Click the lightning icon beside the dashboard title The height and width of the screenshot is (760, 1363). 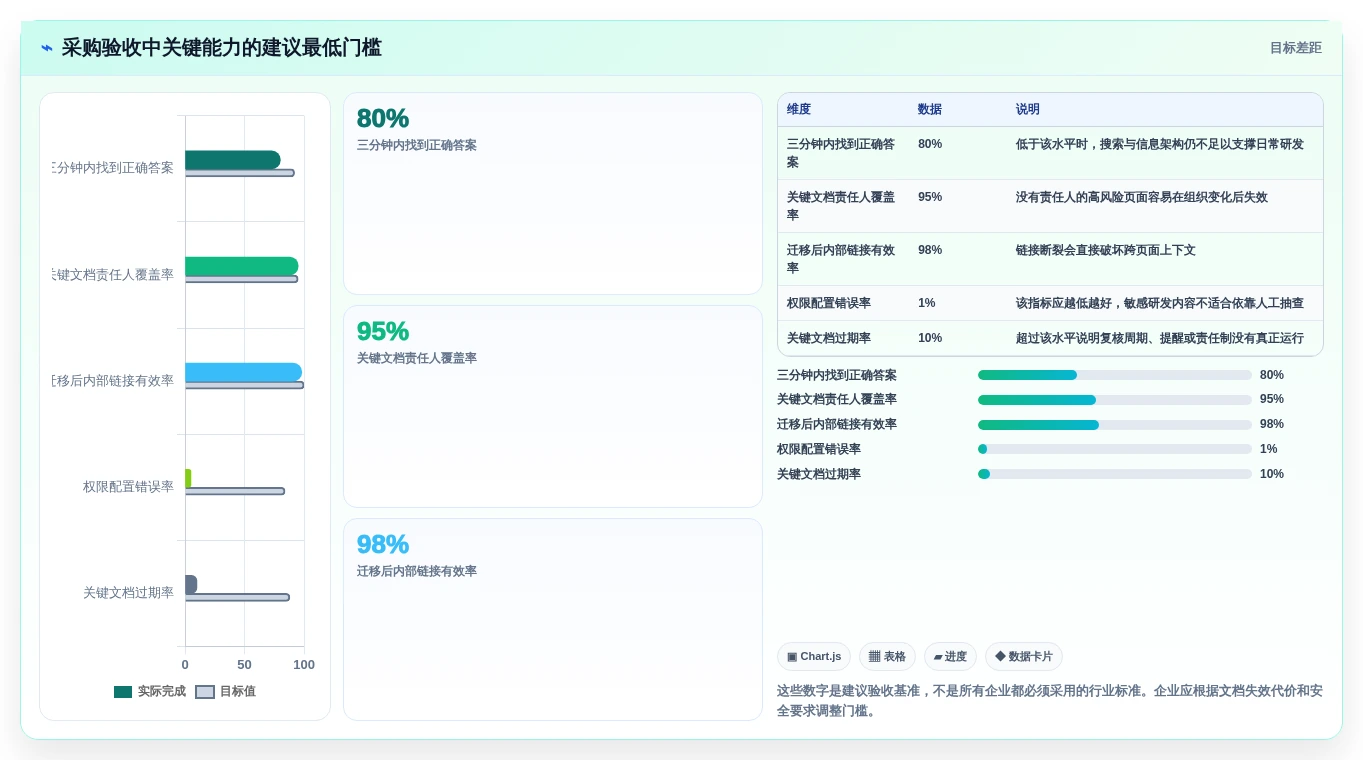pyautogui.click(x=47, y=48)
